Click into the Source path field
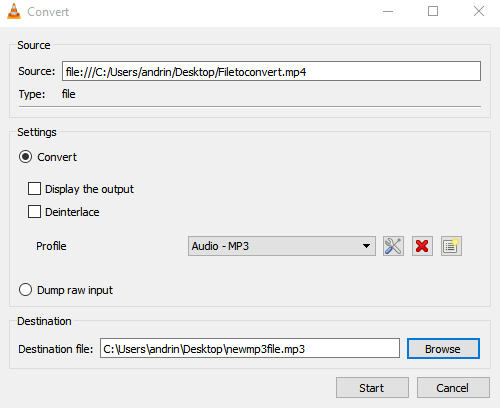The image size is (500, 408). (x=271, y=71)
